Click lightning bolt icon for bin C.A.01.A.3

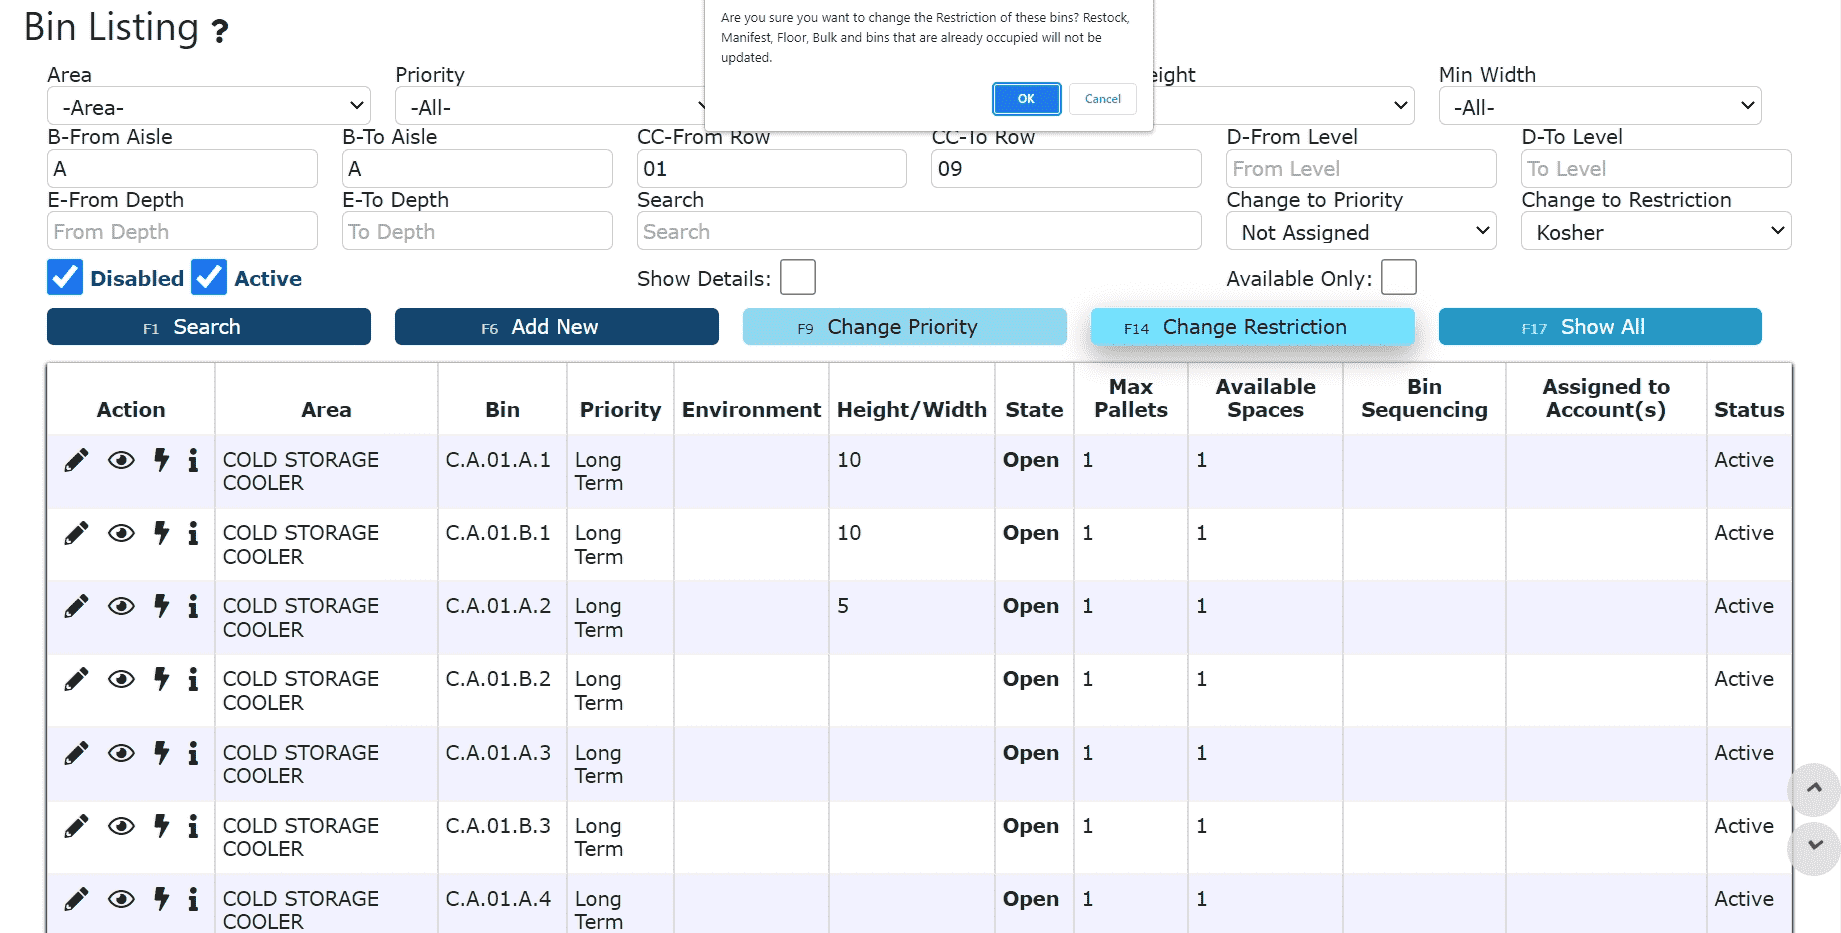(x=161, y=753)
